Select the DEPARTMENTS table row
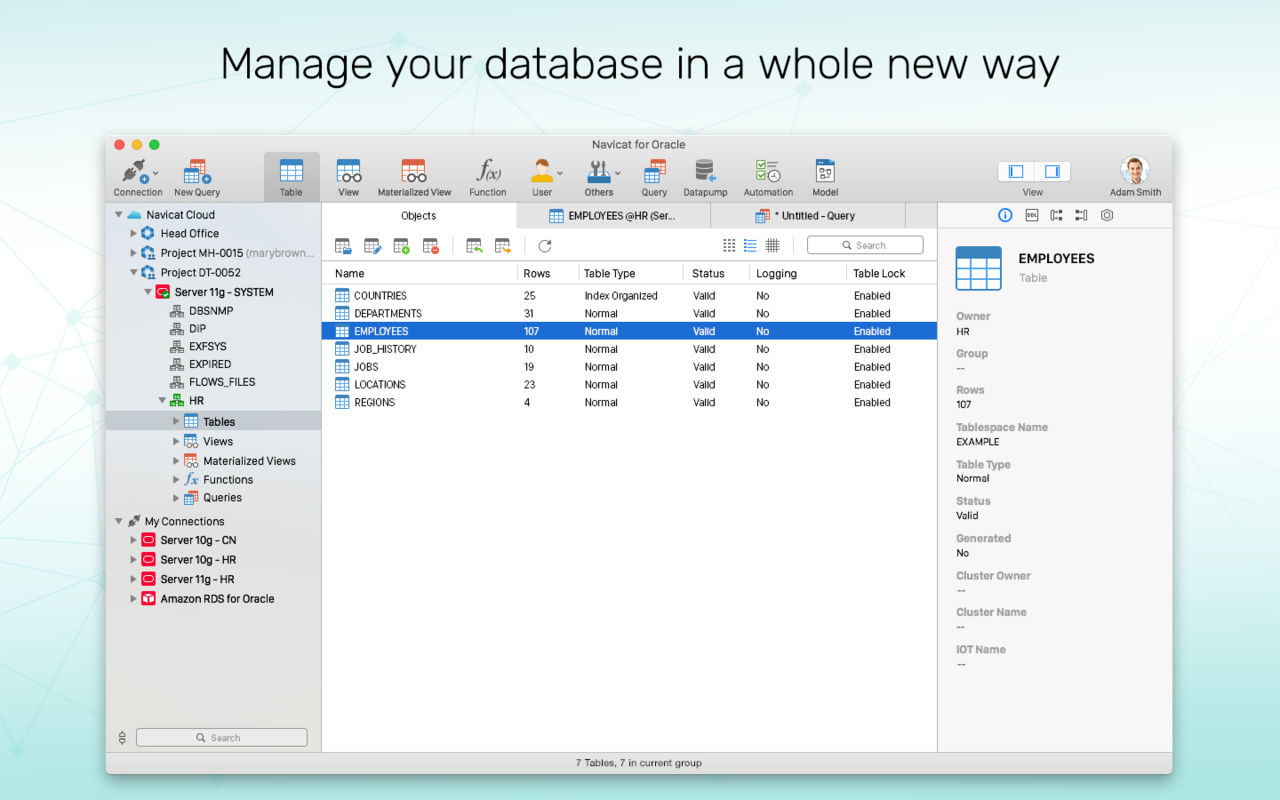This screenshot has height=800, width=1280. tap(629, 314)
